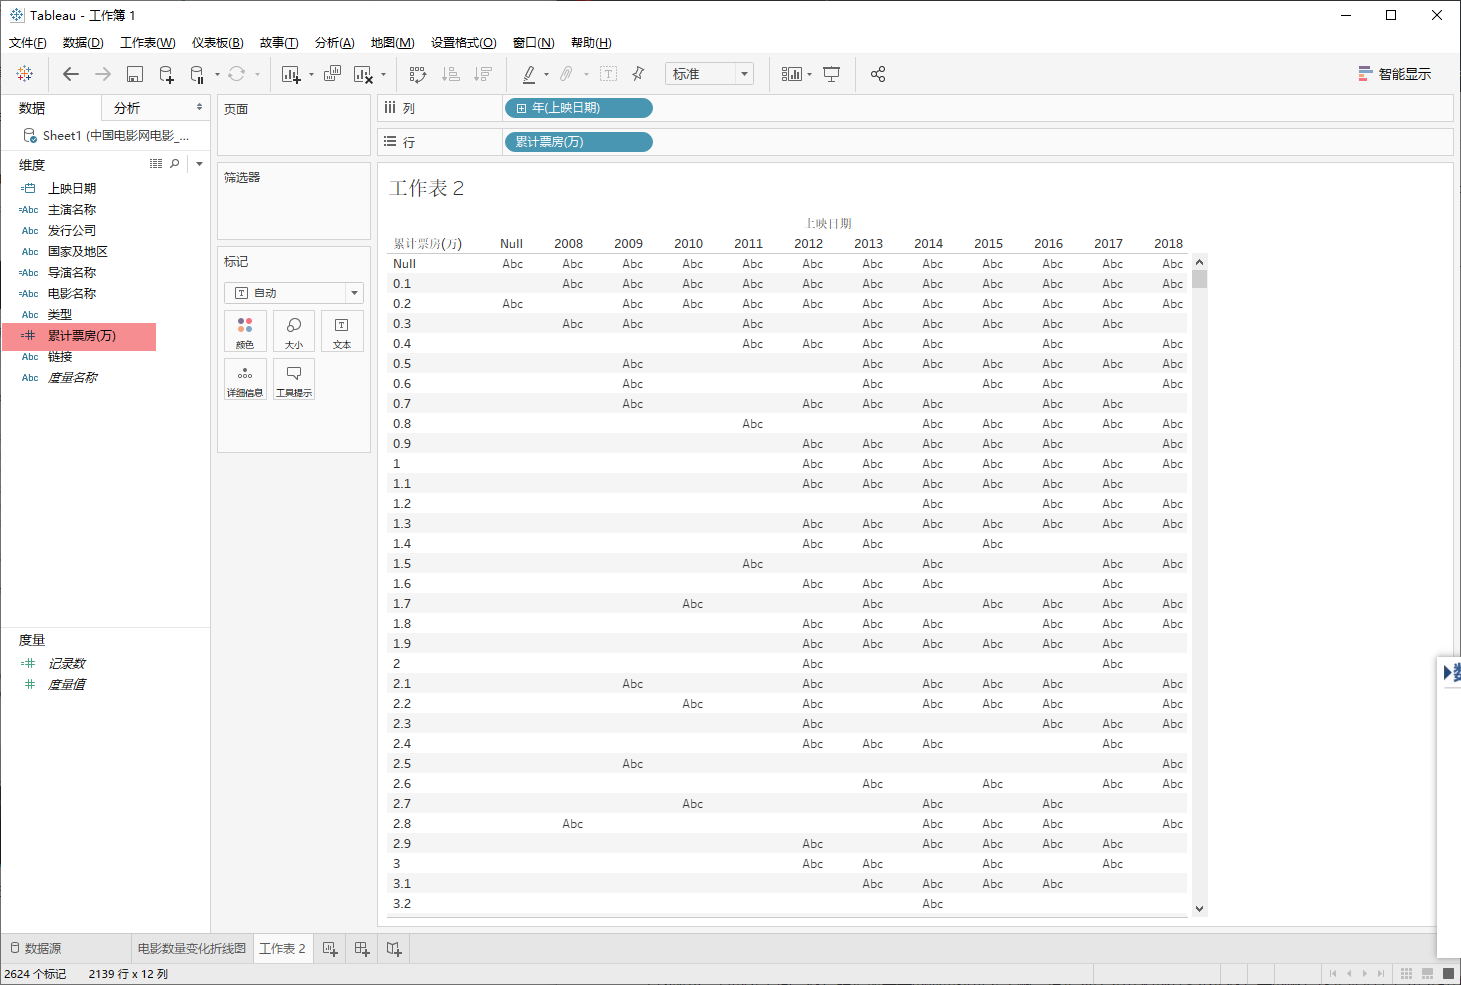Show mark labels T icon

[608, 74]
